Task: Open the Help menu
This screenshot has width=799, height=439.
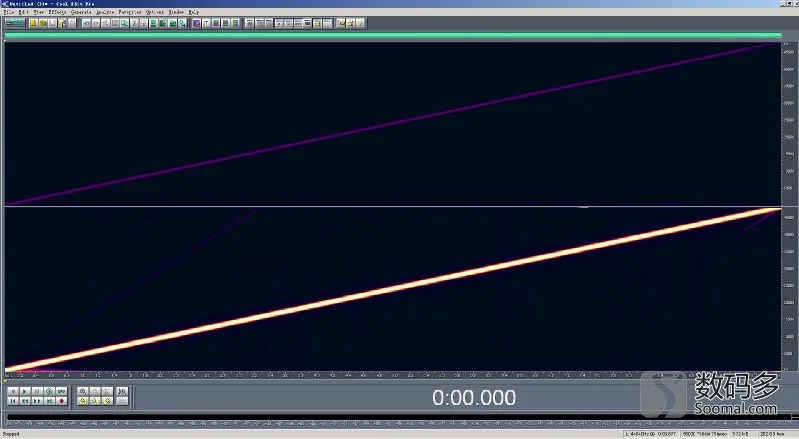Action: click(194, 12)
